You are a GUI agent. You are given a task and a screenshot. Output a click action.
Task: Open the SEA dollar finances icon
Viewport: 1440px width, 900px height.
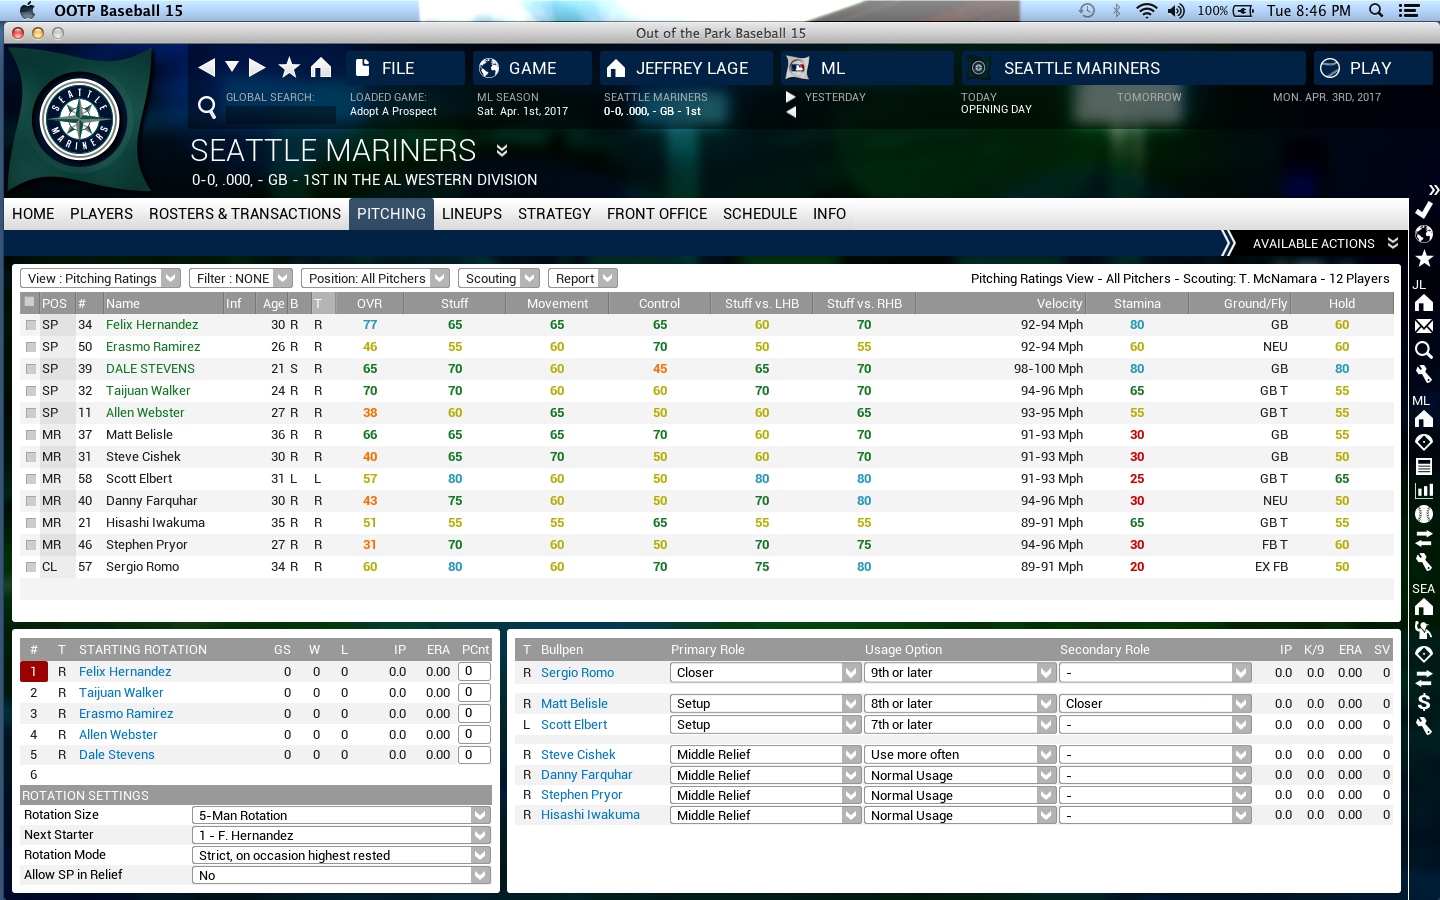coord(1424,702)
